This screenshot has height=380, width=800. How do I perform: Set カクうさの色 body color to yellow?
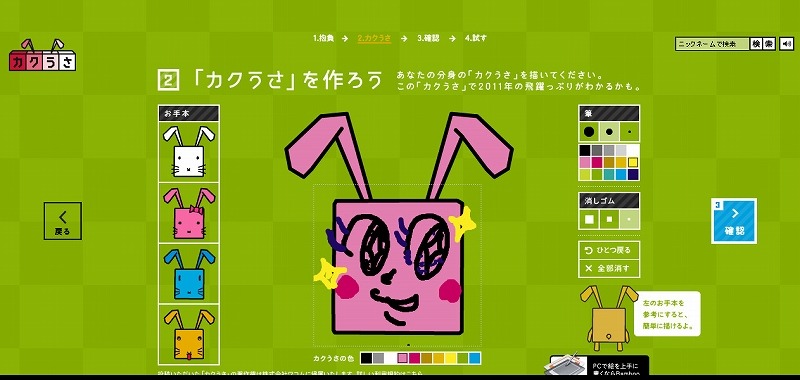click(x=451, y=358)
